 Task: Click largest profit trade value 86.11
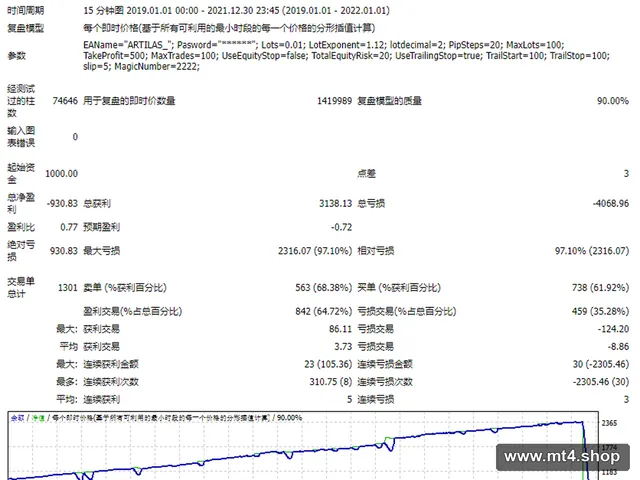(x=340, y=329)
